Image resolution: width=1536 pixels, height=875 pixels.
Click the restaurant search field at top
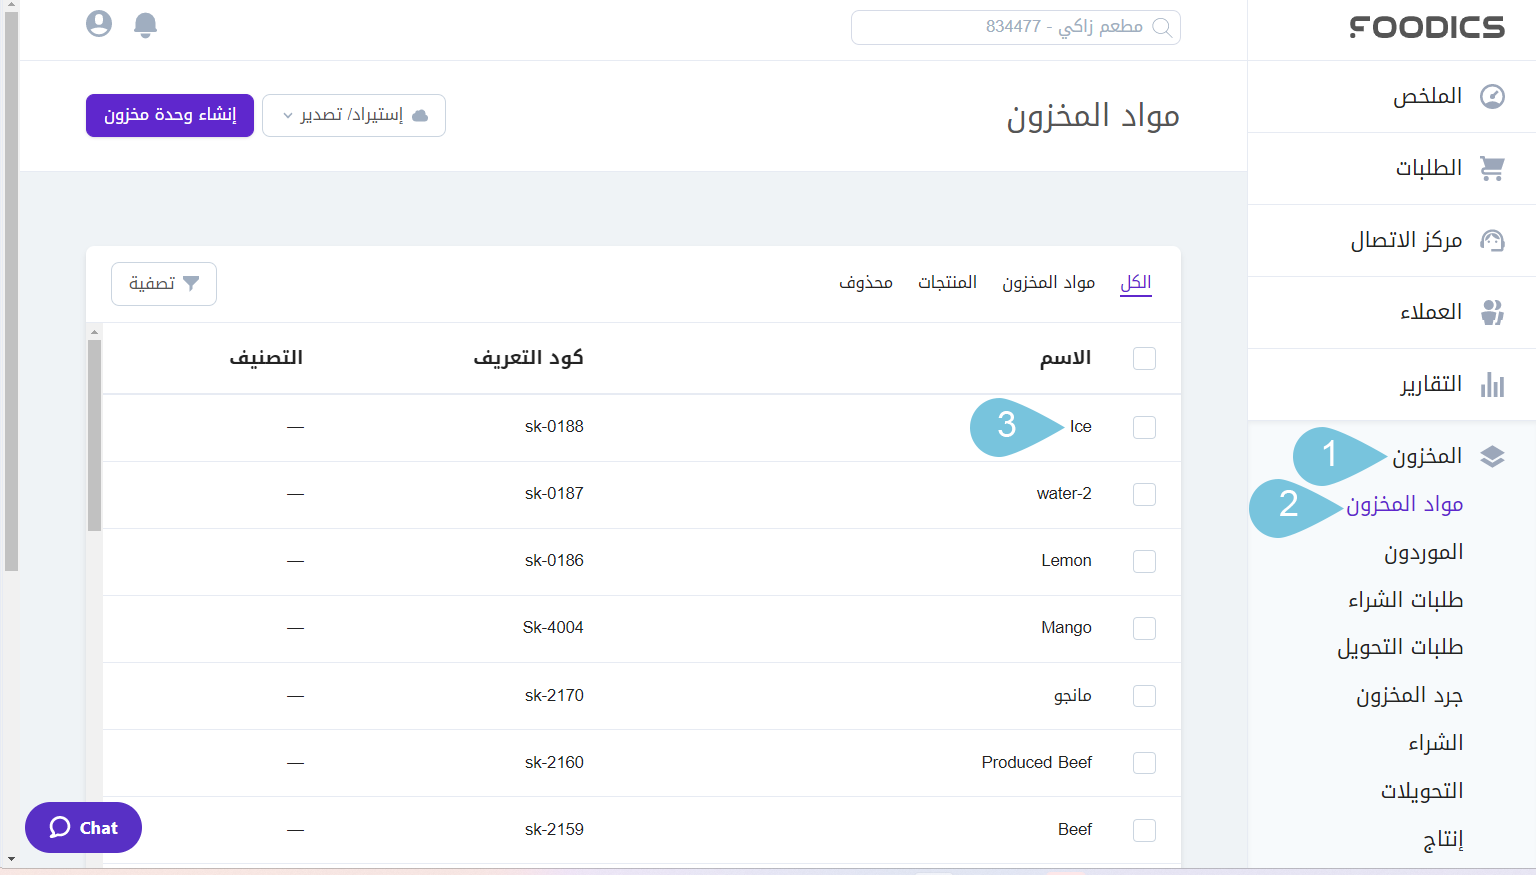click(1015, 27)
